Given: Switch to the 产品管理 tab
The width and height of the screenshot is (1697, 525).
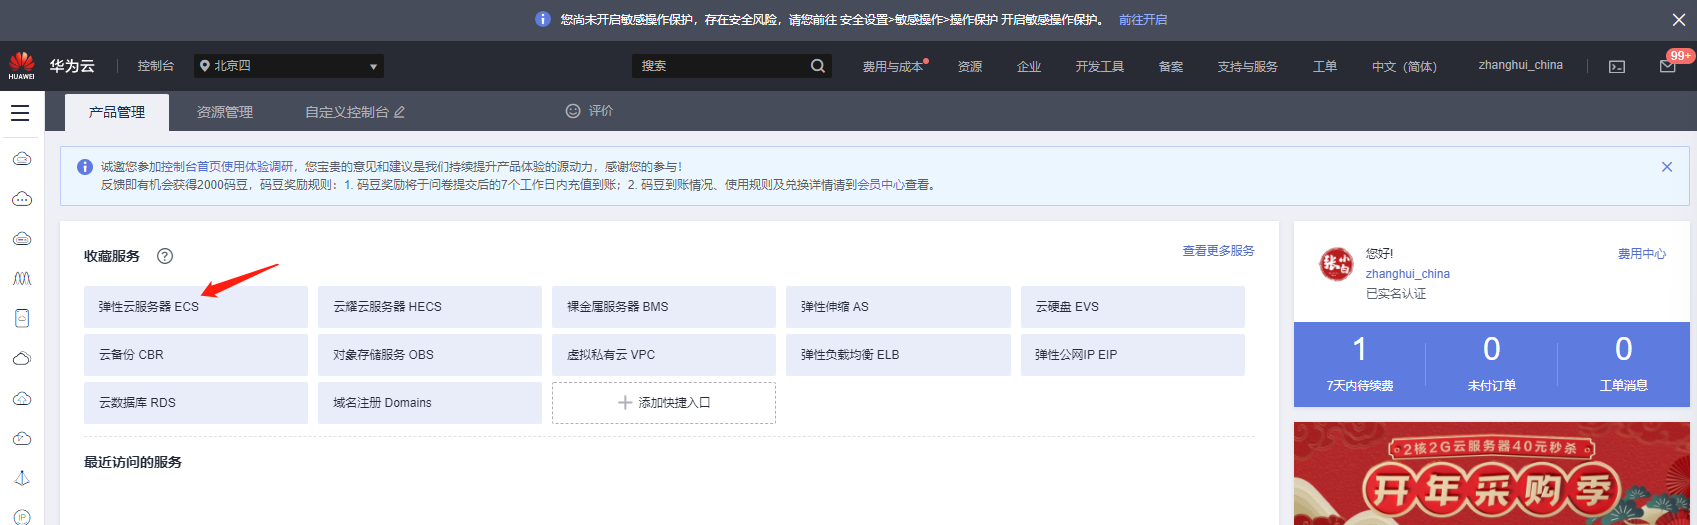Looking at the screenshot, I should click(x=117, y=112).
